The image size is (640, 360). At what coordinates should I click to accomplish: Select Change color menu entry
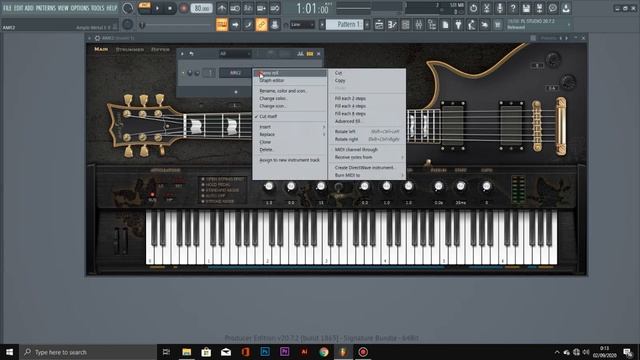click(x=289, y=98)
